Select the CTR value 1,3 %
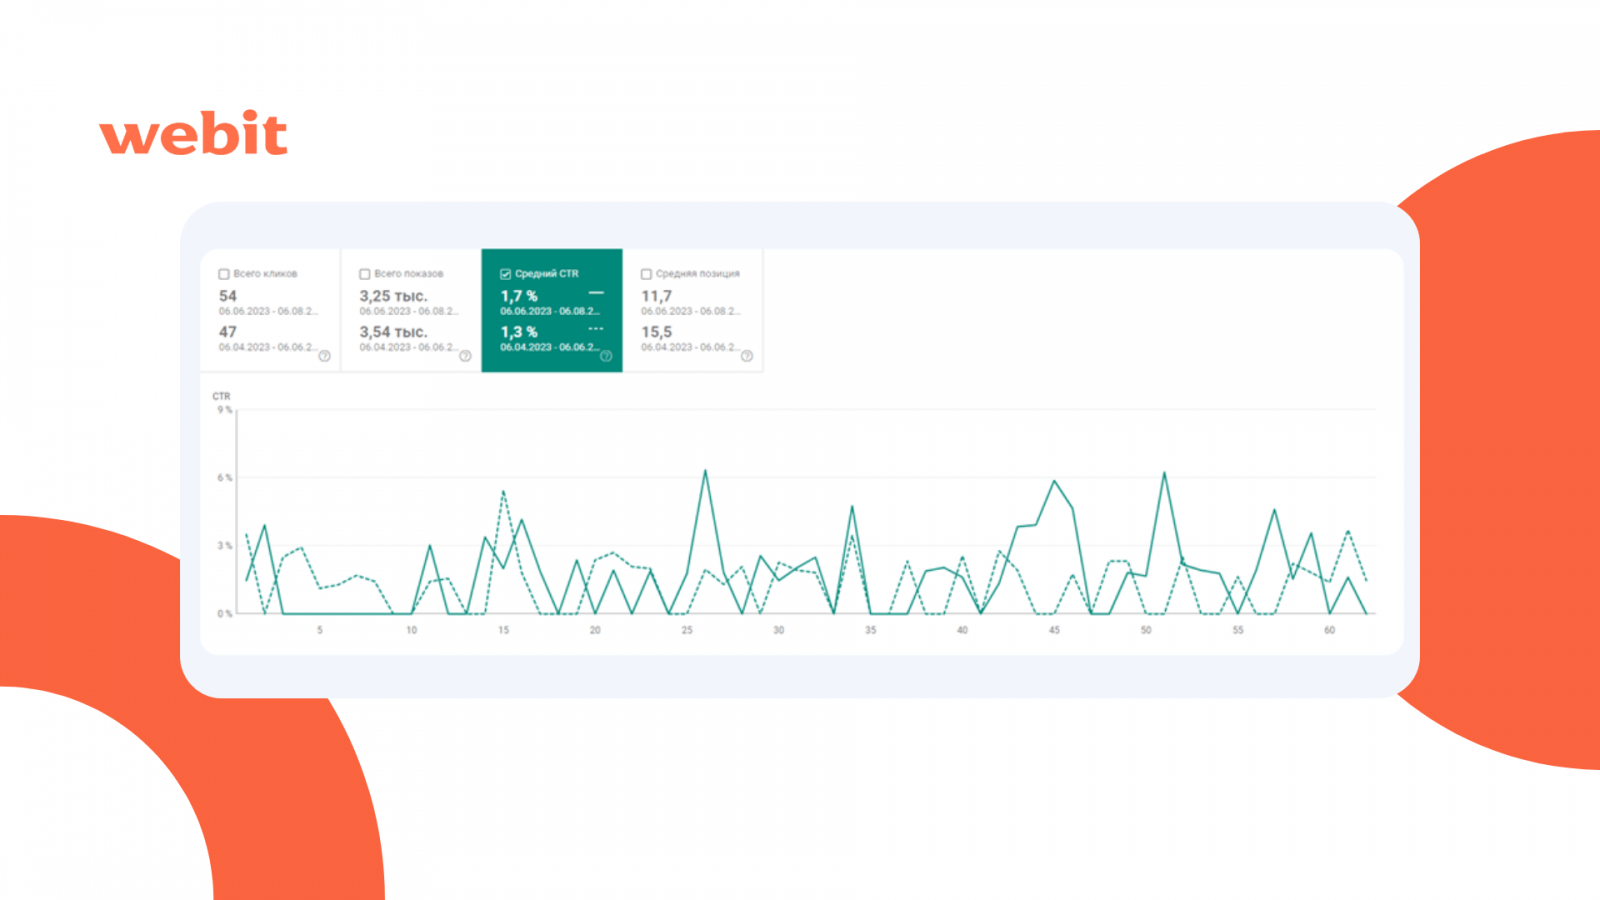Viewport: 1600px width, 900px height. click(x=519, y=332)
